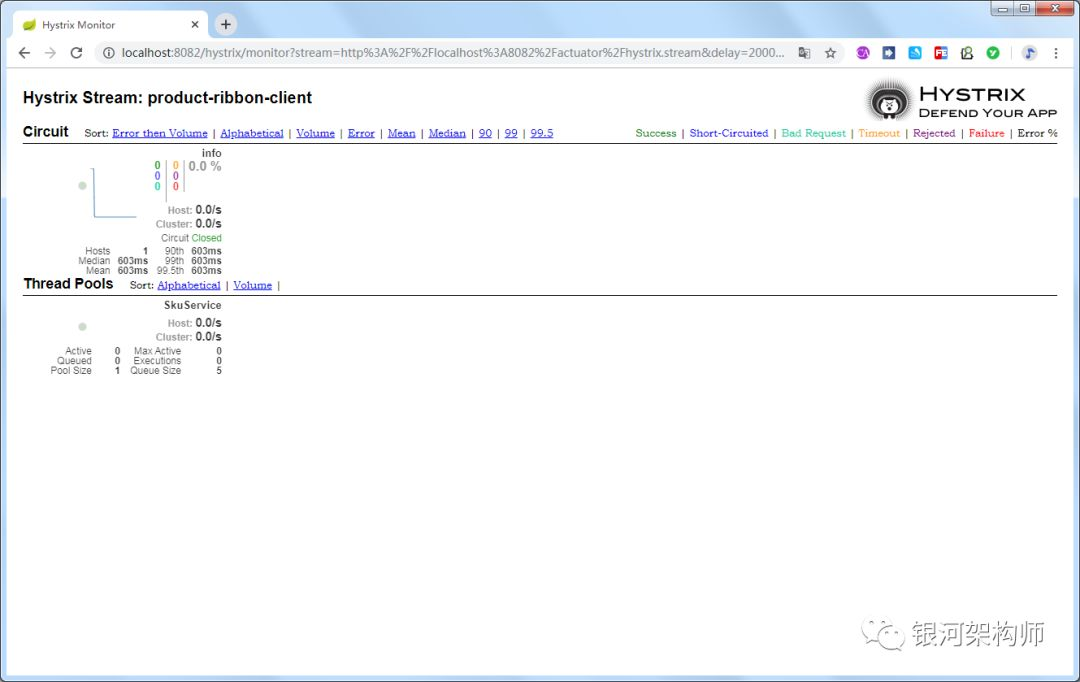The height and width of the screenshot is (682, 1080).
Task: Open the translate page icon
Action: click(804, 53)
